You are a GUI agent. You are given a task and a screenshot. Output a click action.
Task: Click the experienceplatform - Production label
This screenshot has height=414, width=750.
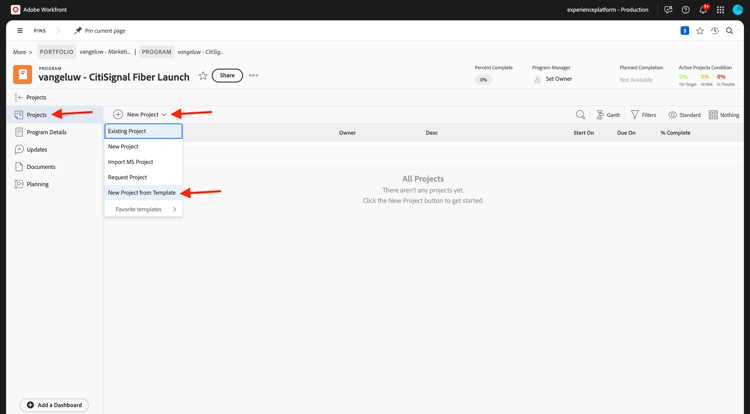[x=607, y=10]
